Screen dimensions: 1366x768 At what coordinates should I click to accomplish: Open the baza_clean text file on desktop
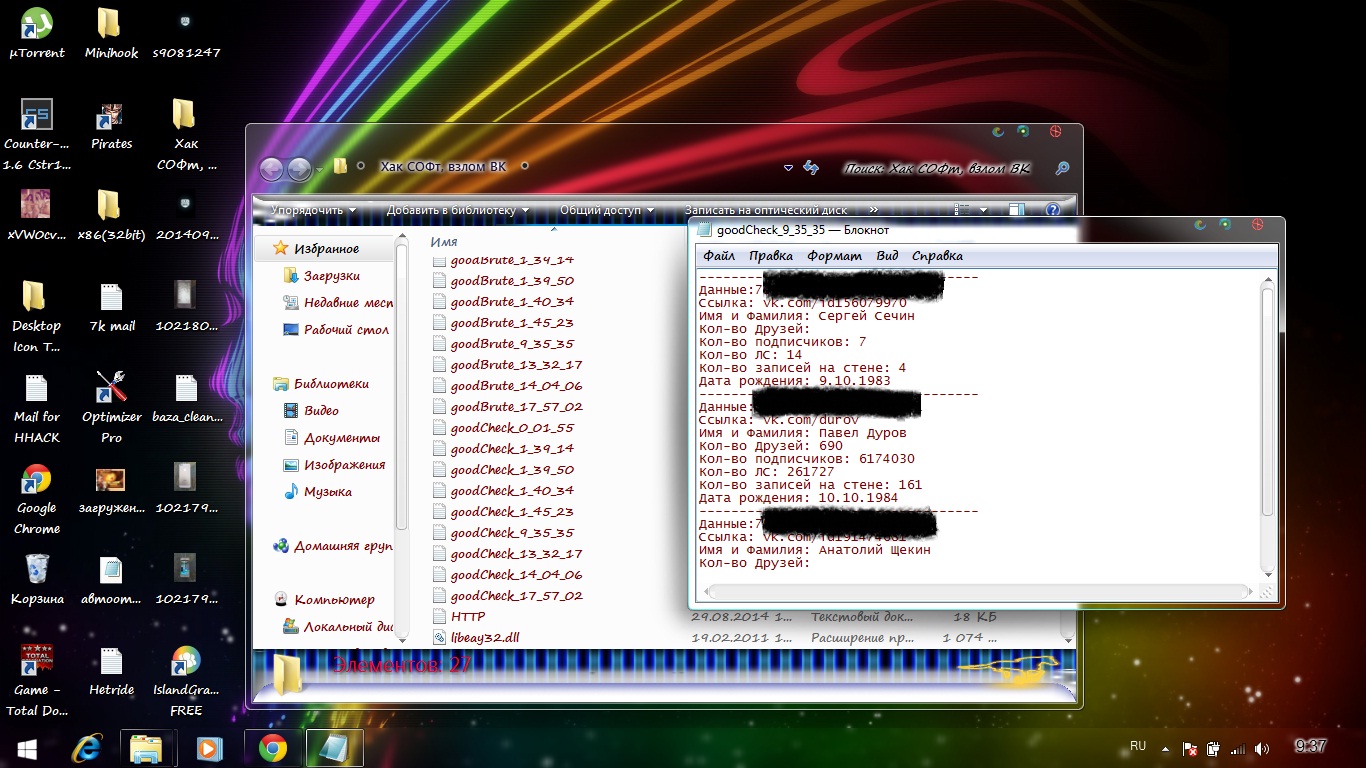tap(186, 397)
